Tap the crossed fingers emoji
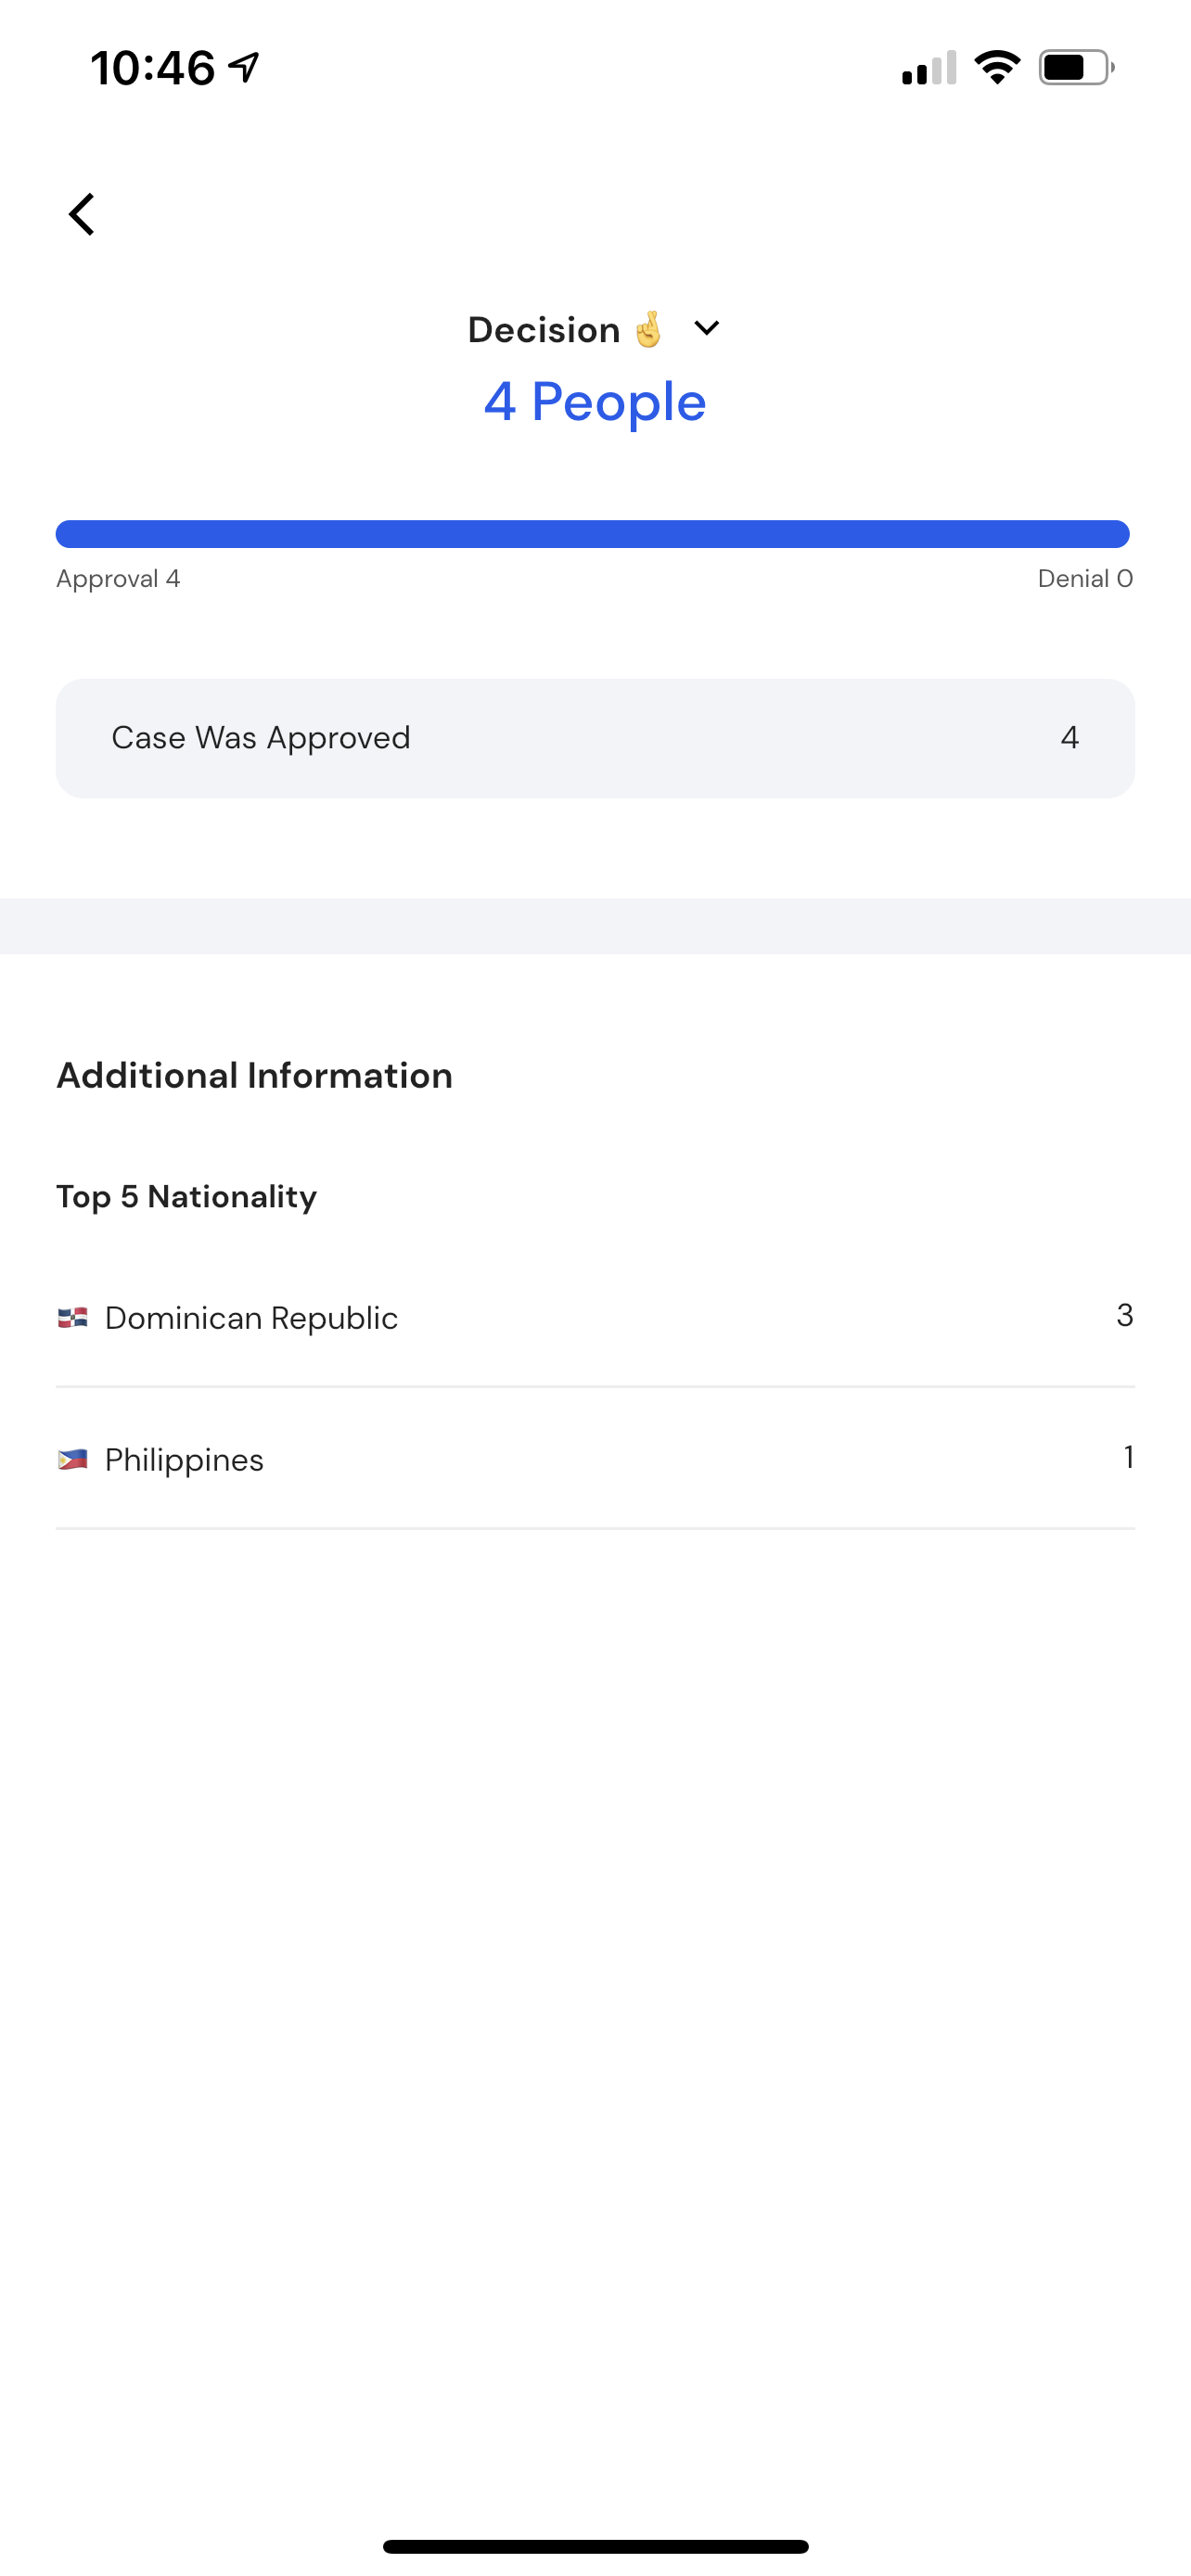This screenshot has height=2576, width=1191. pyautogui.click(x=648, y=329)
